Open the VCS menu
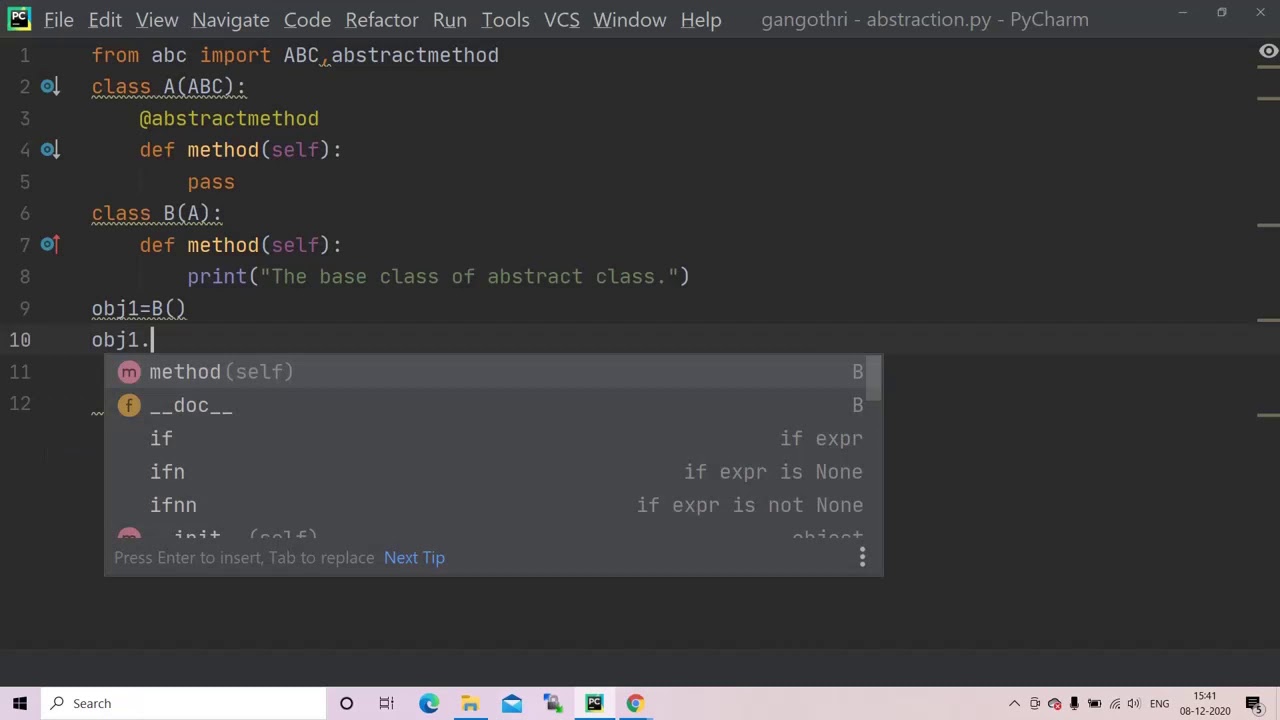Viewport: 1280px width, 720px height. click(x=562, y=19)
